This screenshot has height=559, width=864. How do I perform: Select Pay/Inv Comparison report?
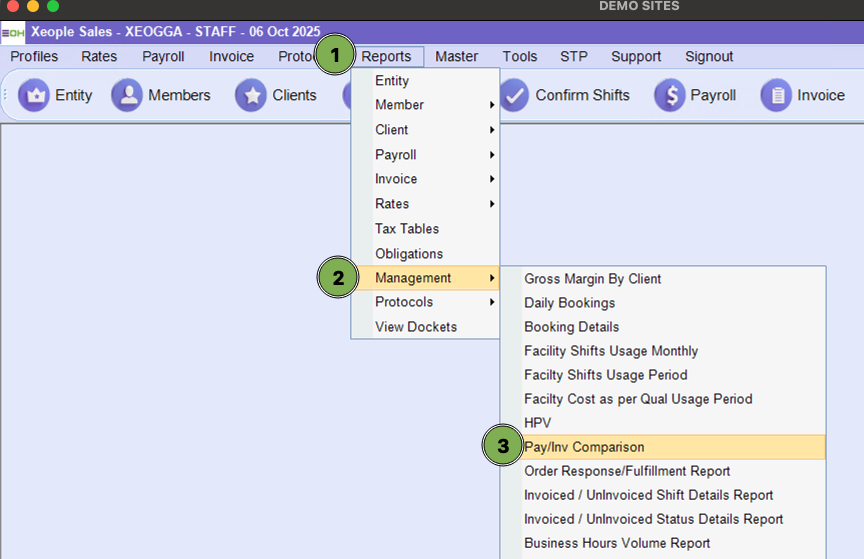coord(584,447)
